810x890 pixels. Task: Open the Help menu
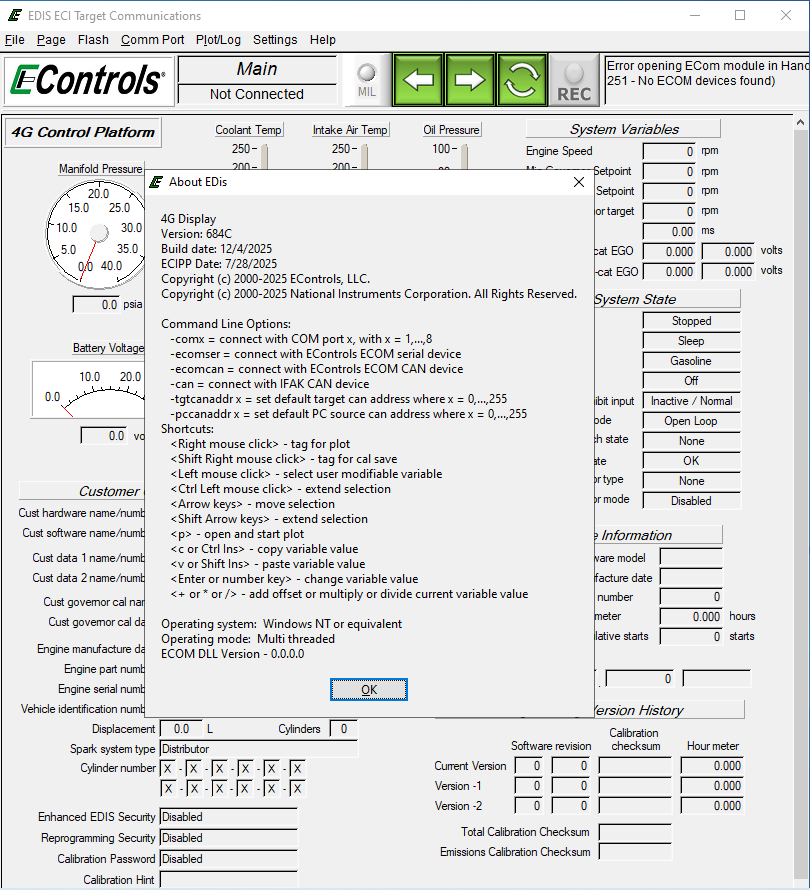(x=322, y=40)
